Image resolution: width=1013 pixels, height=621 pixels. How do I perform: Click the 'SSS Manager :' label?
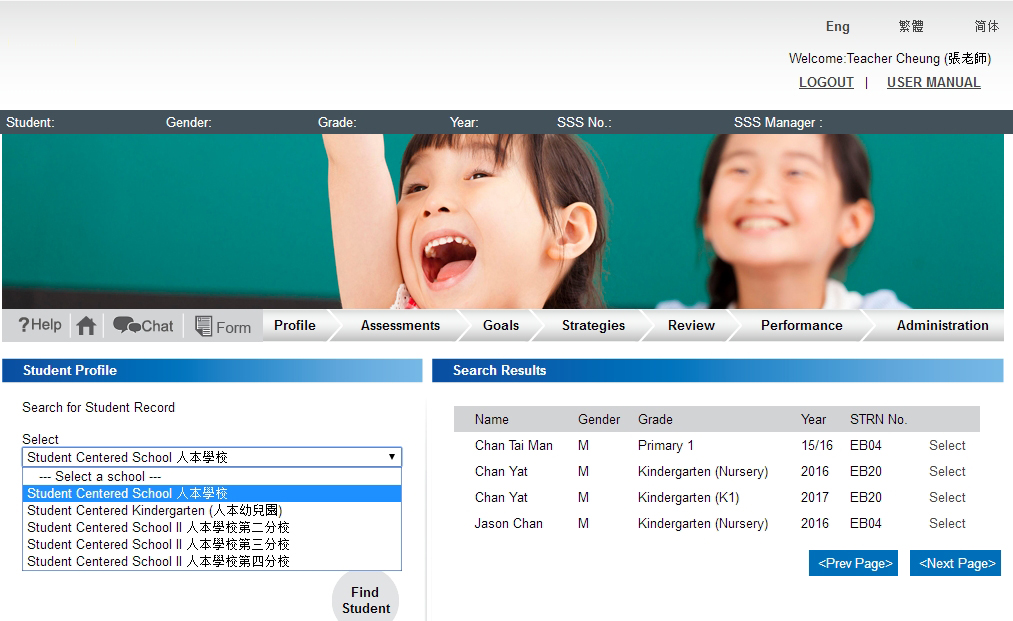click(x=778, y=122)
